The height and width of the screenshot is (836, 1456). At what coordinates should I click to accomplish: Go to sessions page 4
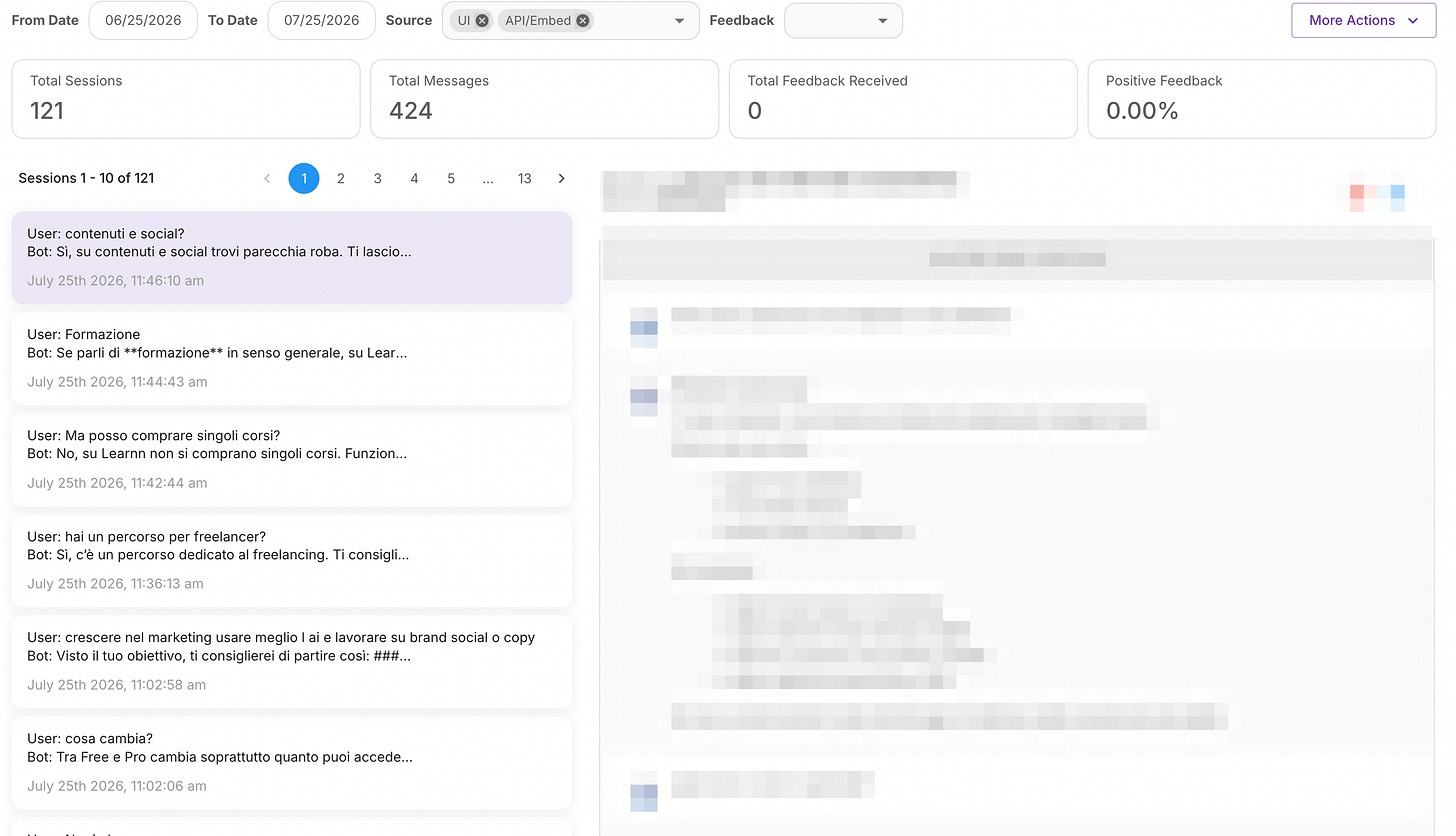click(414, 178)
